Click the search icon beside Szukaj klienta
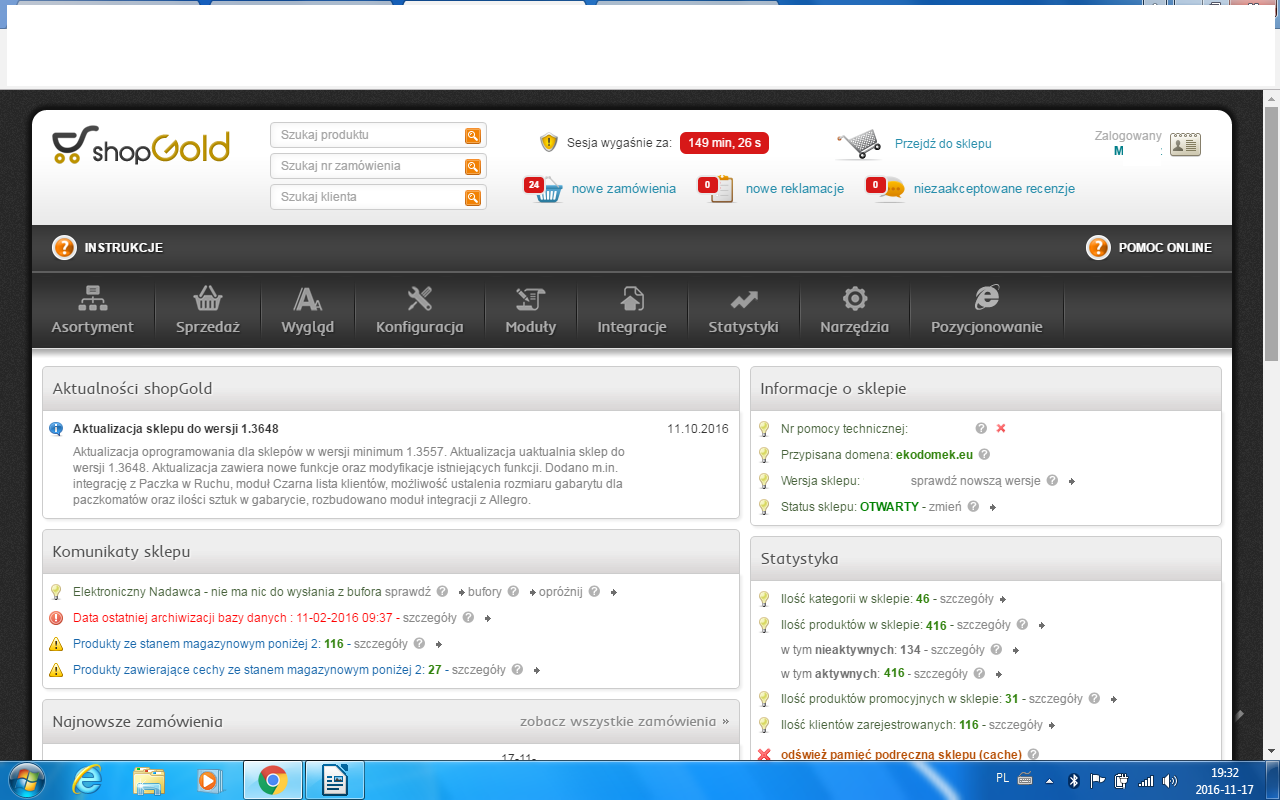 473,198
